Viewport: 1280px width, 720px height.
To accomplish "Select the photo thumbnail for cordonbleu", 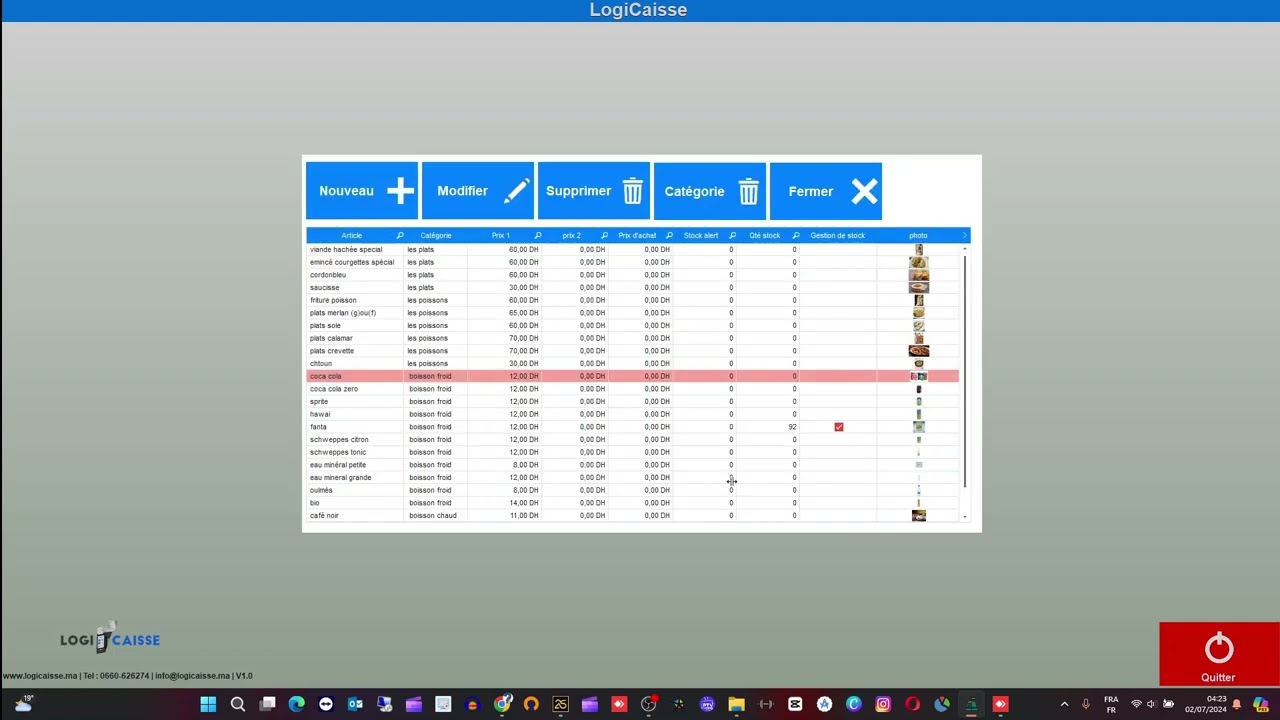I will tap(919, 275).
